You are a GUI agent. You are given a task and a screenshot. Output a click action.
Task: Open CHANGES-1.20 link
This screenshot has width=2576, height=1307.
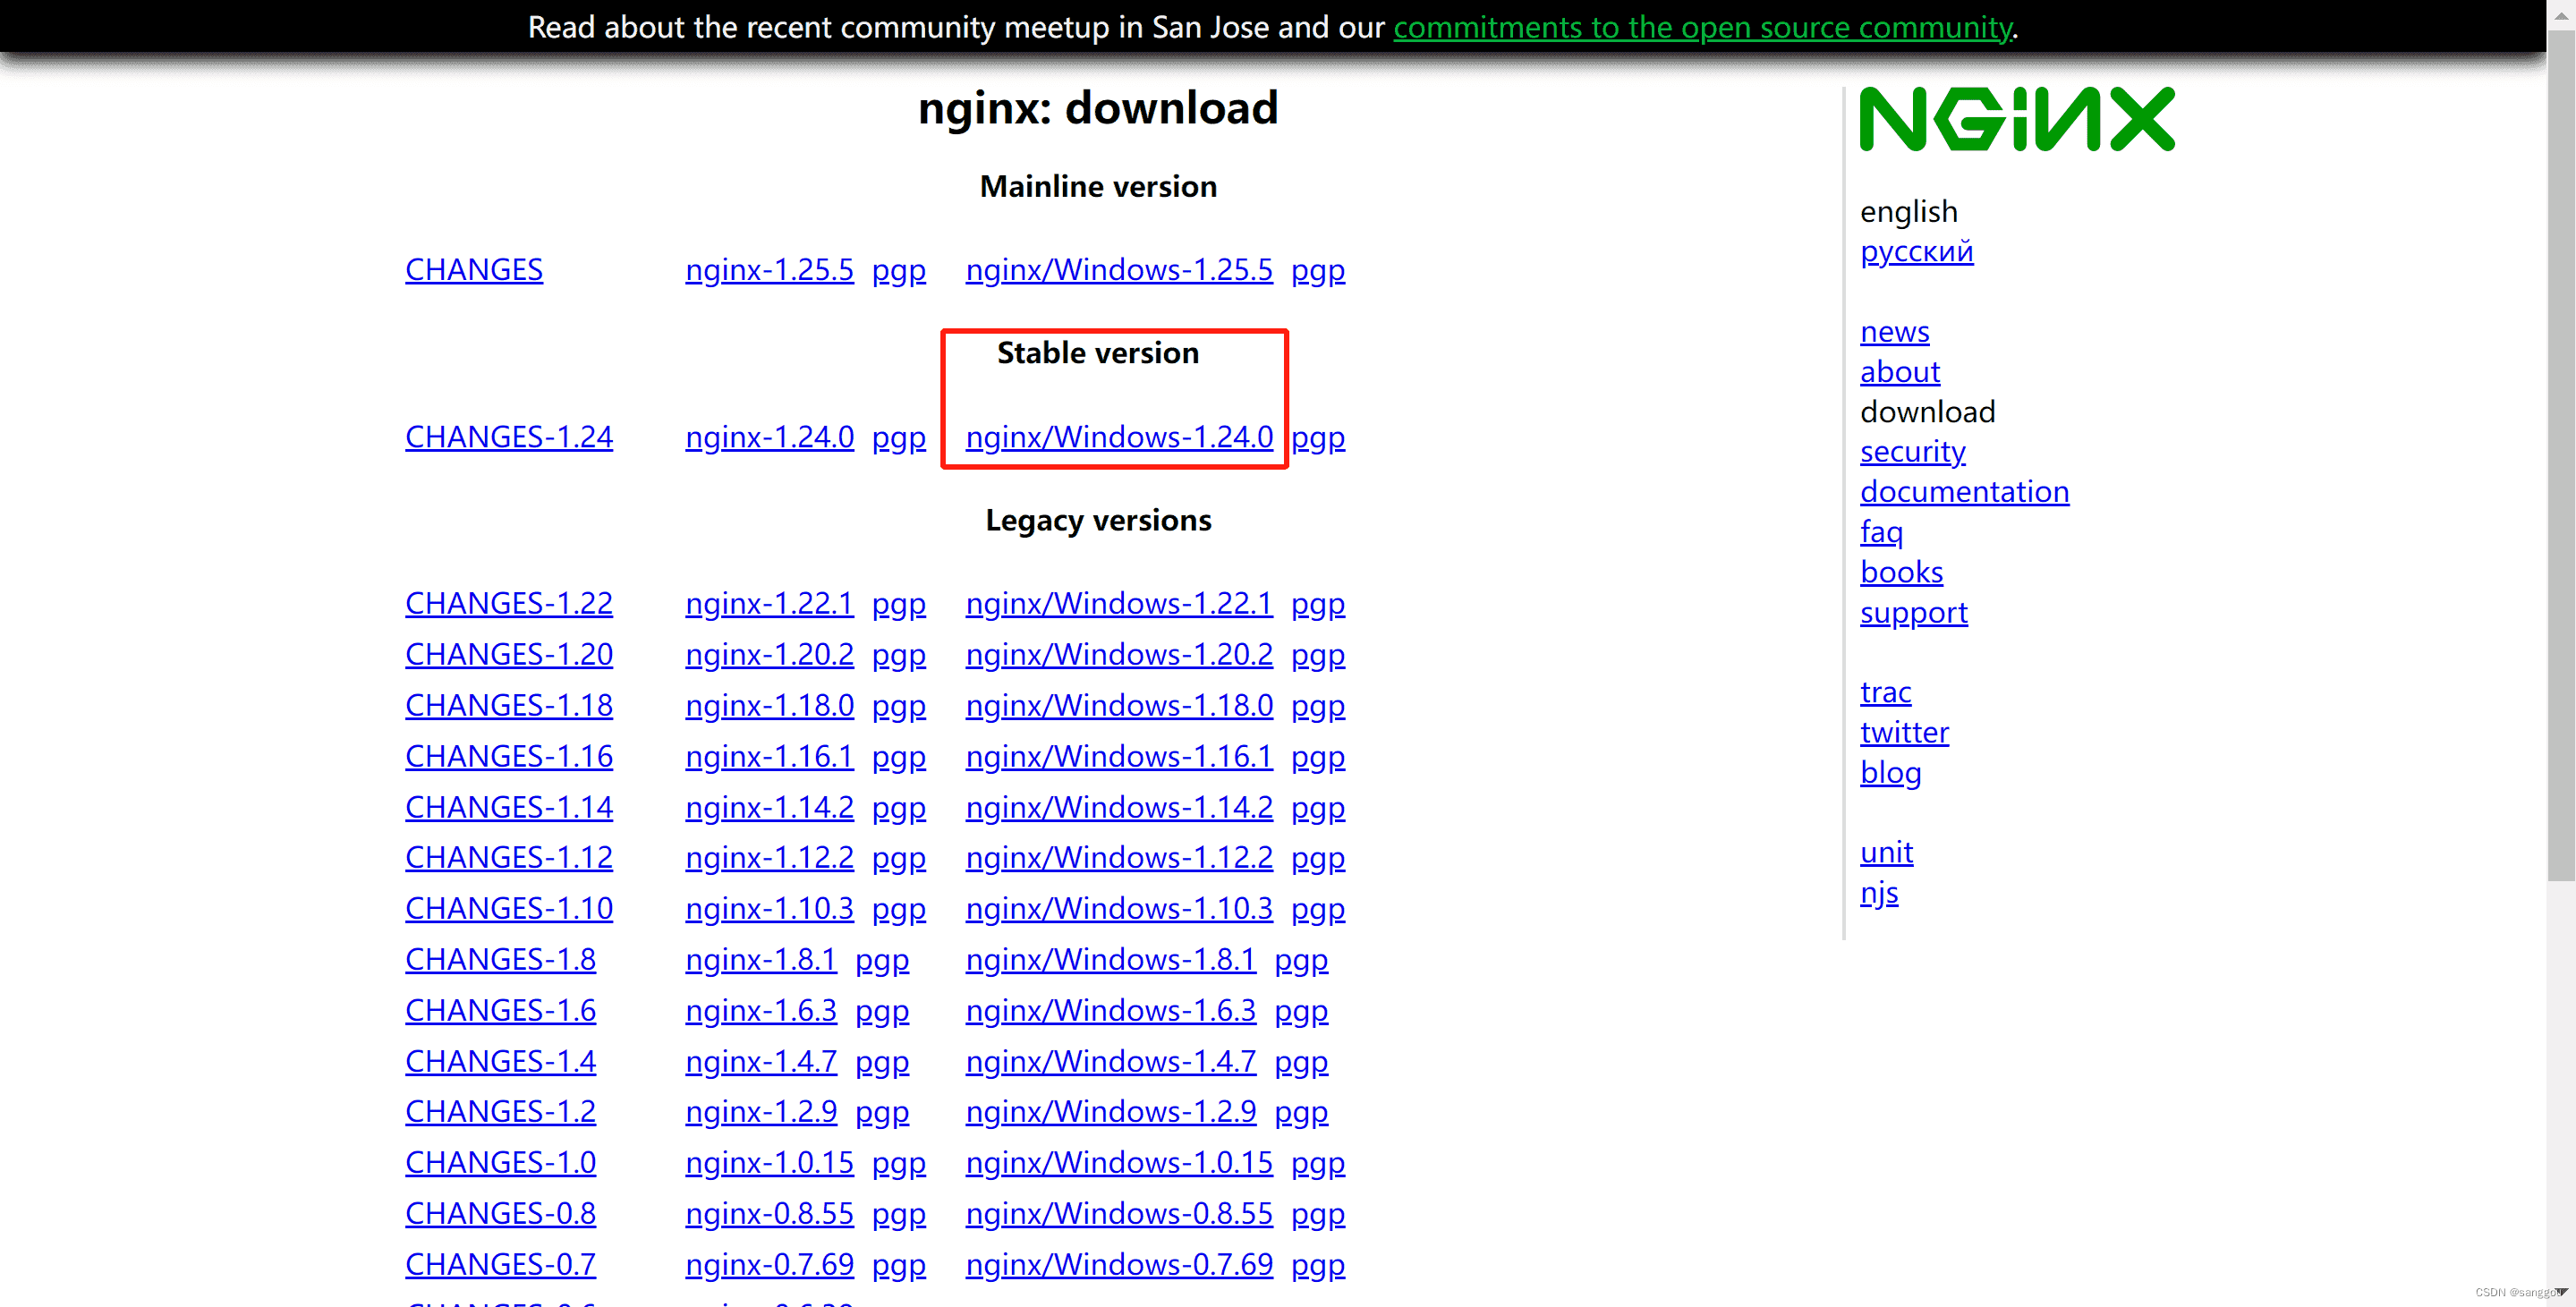(x=509, y=653)
